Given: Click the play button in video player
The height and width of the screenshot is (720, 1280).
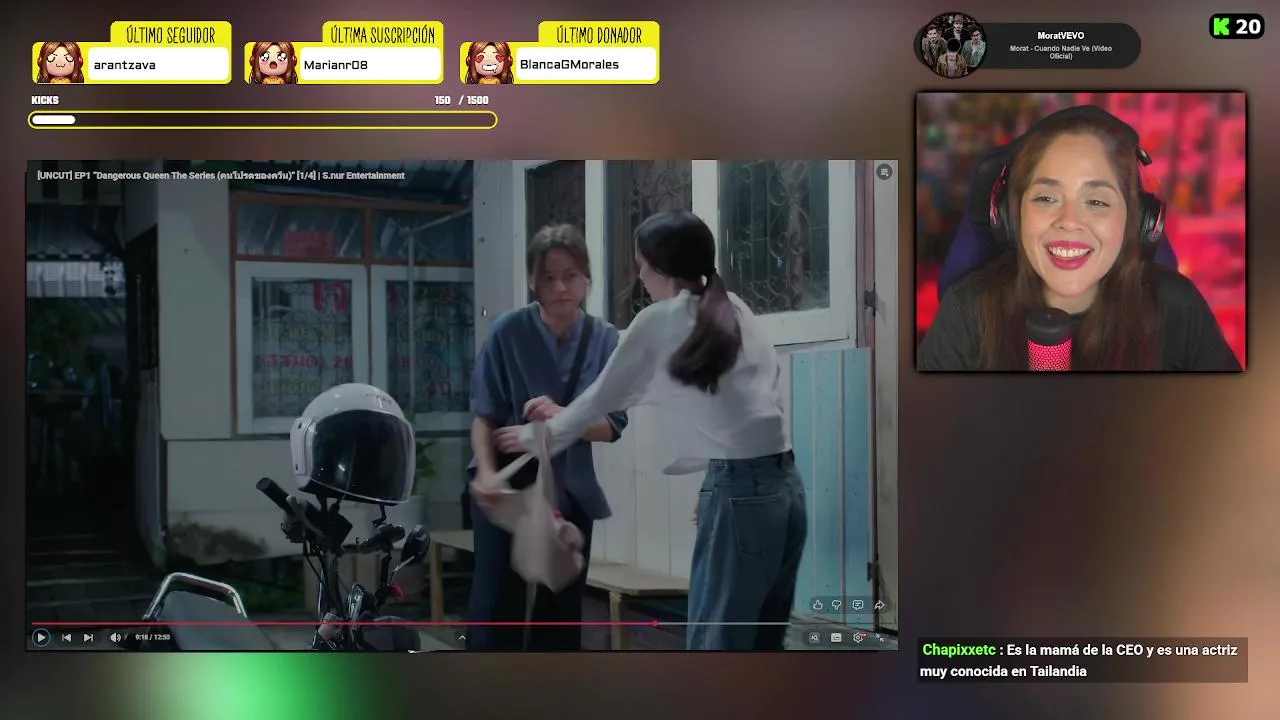Looking at the screenshot, I should 41,637.
